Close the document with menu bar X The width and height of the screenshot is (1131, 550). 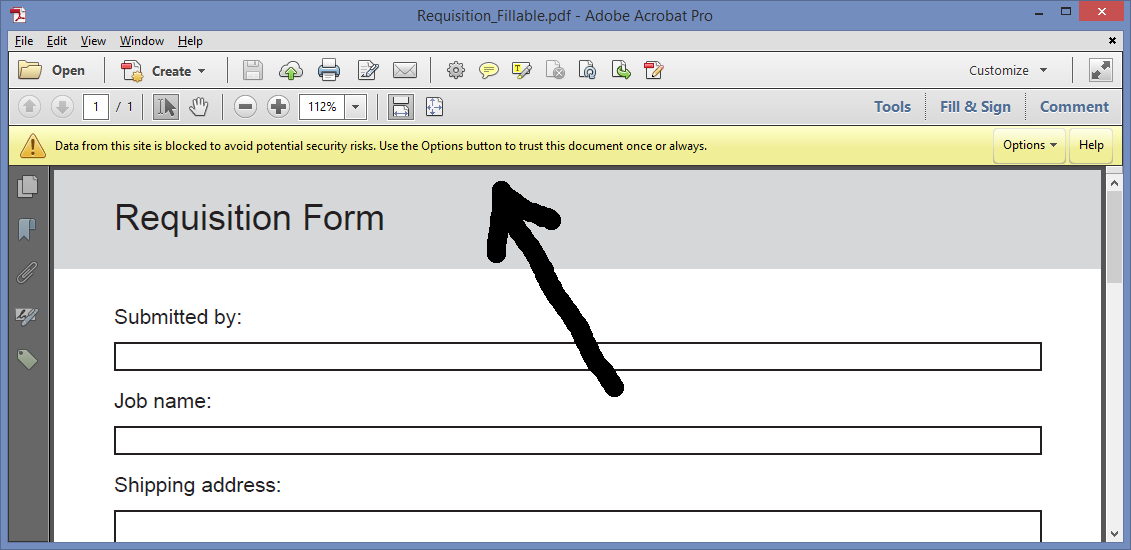pos(1112,40)
